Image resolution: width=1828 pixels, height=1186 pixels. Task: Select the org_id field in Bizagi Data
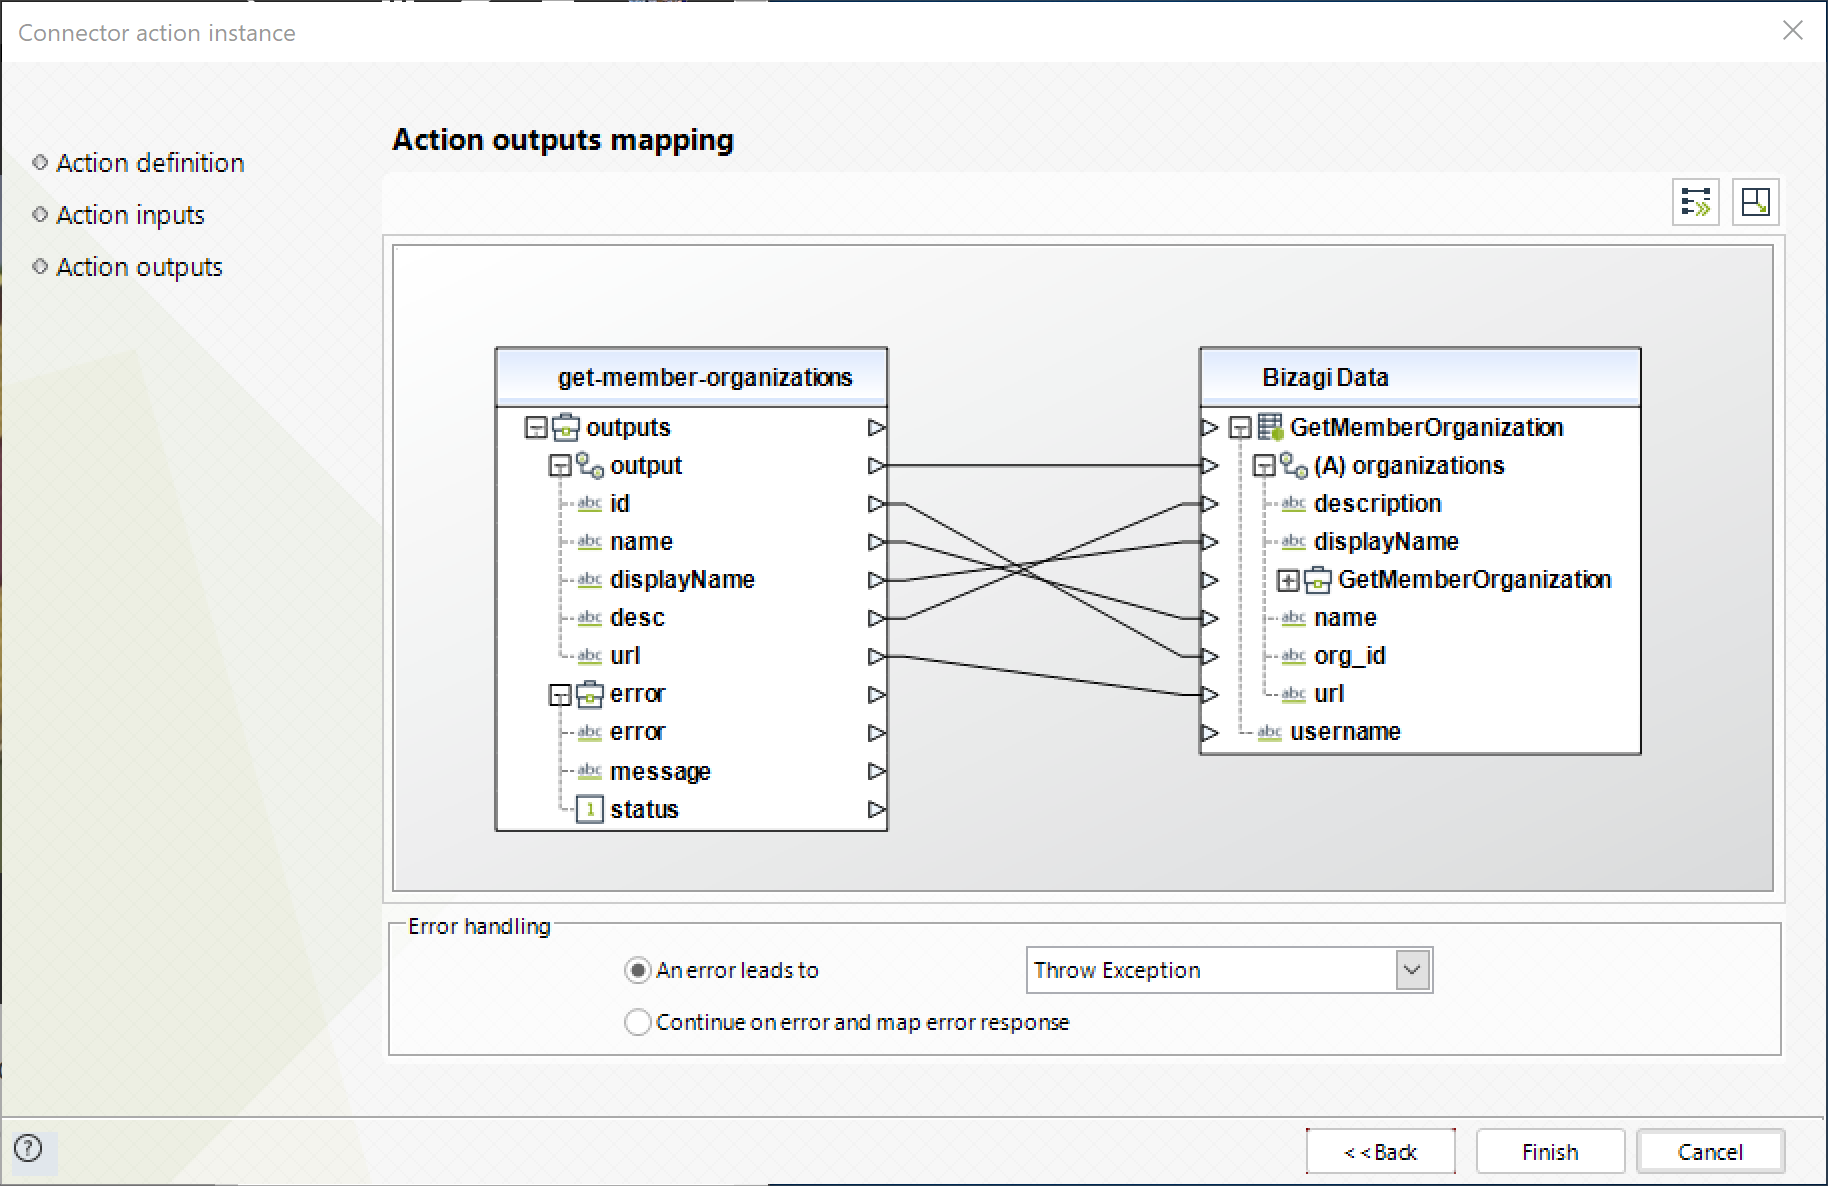coord(1349,655)
